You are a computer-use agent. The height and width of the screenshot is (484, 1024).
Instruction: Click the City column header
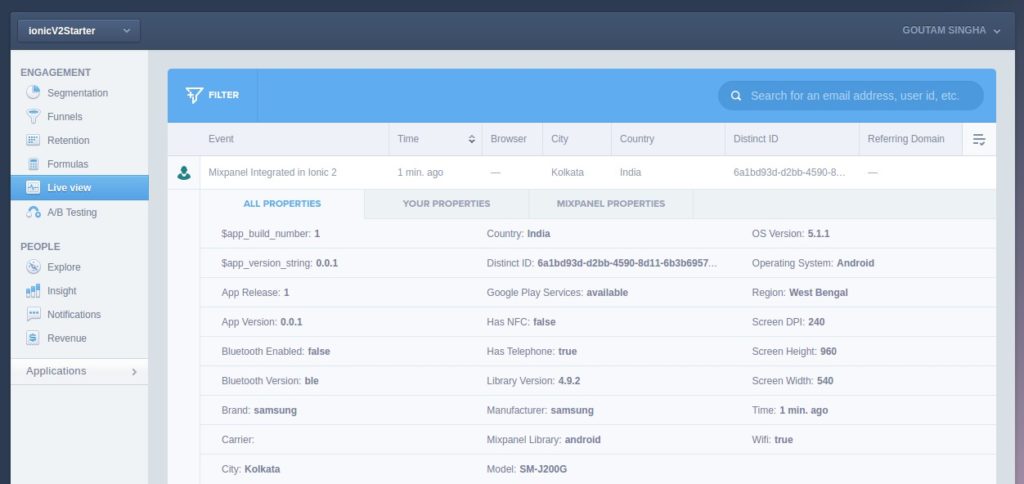(x=560, y=138)
